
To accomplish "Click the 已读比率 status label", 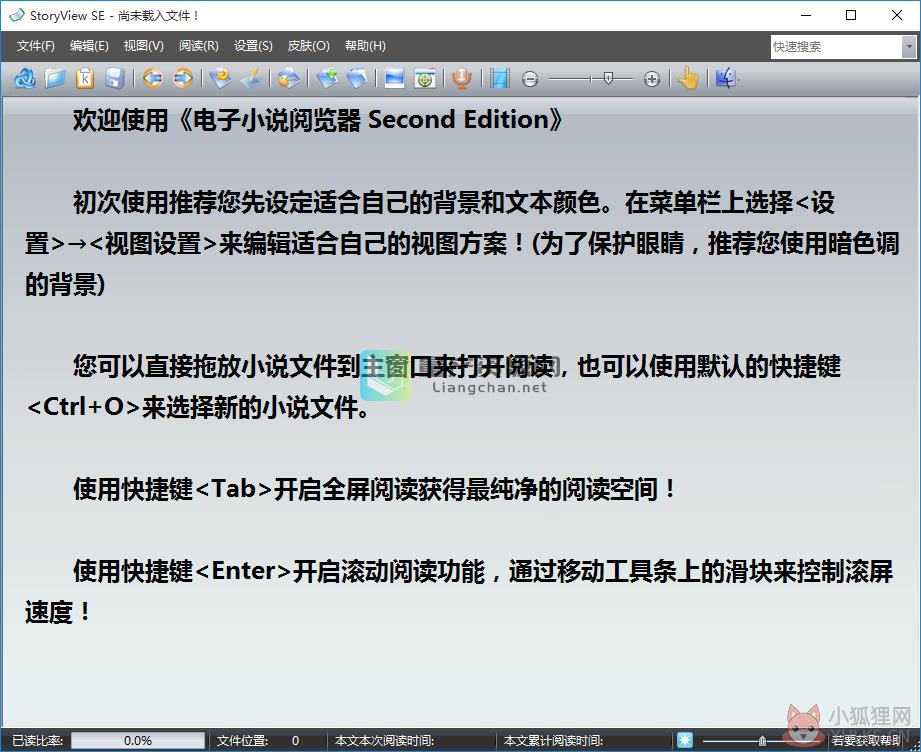I will [38, 740].
